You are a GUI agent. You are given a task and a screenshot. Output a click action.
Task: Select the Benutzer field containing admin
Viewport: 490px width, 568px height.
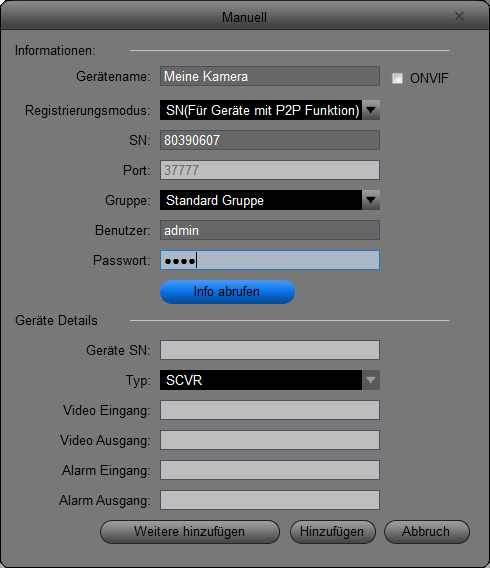(x=270, y=230)
